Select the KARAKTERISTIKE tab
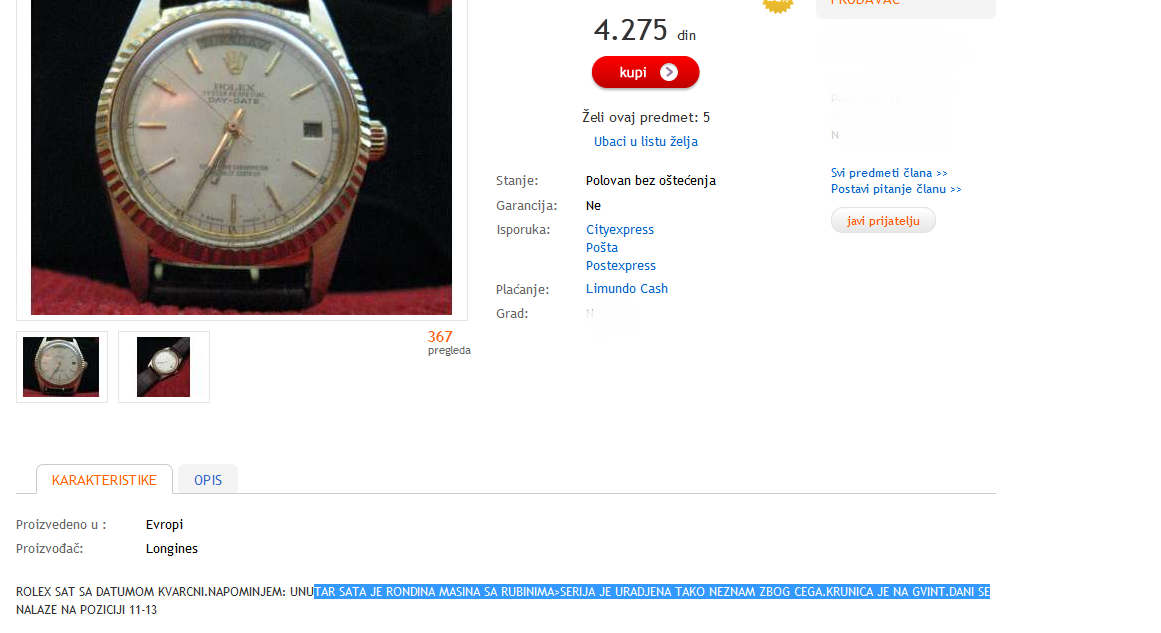1161x633 pixels. click(104, 480)
